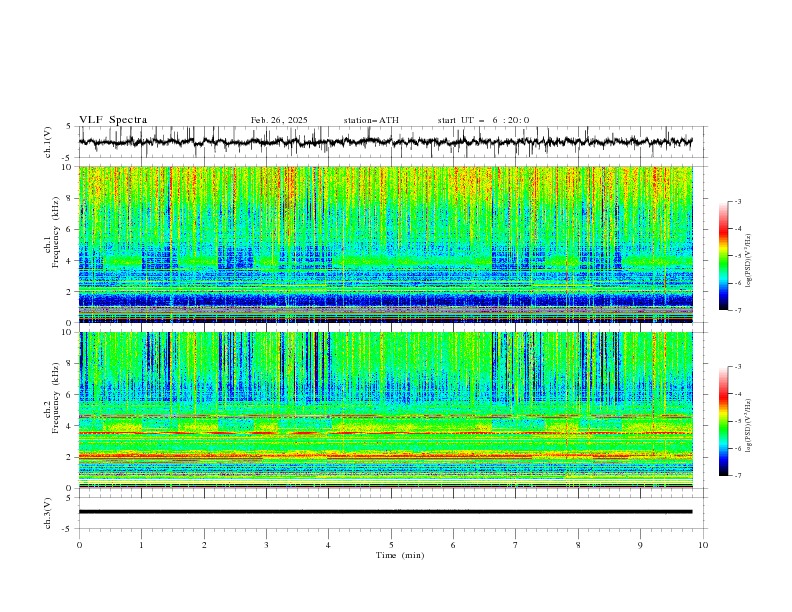Click the ch.2 spectrogram color scale bar
Screen dimensions: 792x612
click(x=723, y=421)
